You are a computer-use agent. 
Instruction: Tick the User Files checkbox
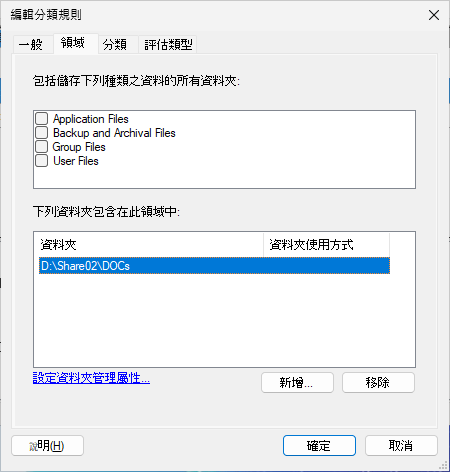pos(42,161)
